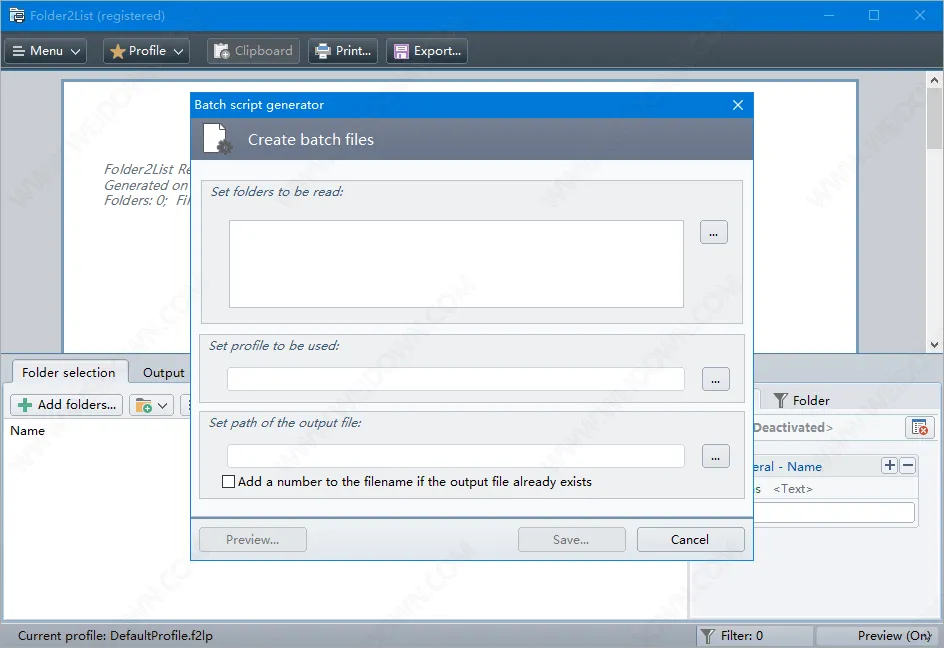Click the profile path input field
The height and width of the screenshot is (648, 944).
click(x=456, y=379)
